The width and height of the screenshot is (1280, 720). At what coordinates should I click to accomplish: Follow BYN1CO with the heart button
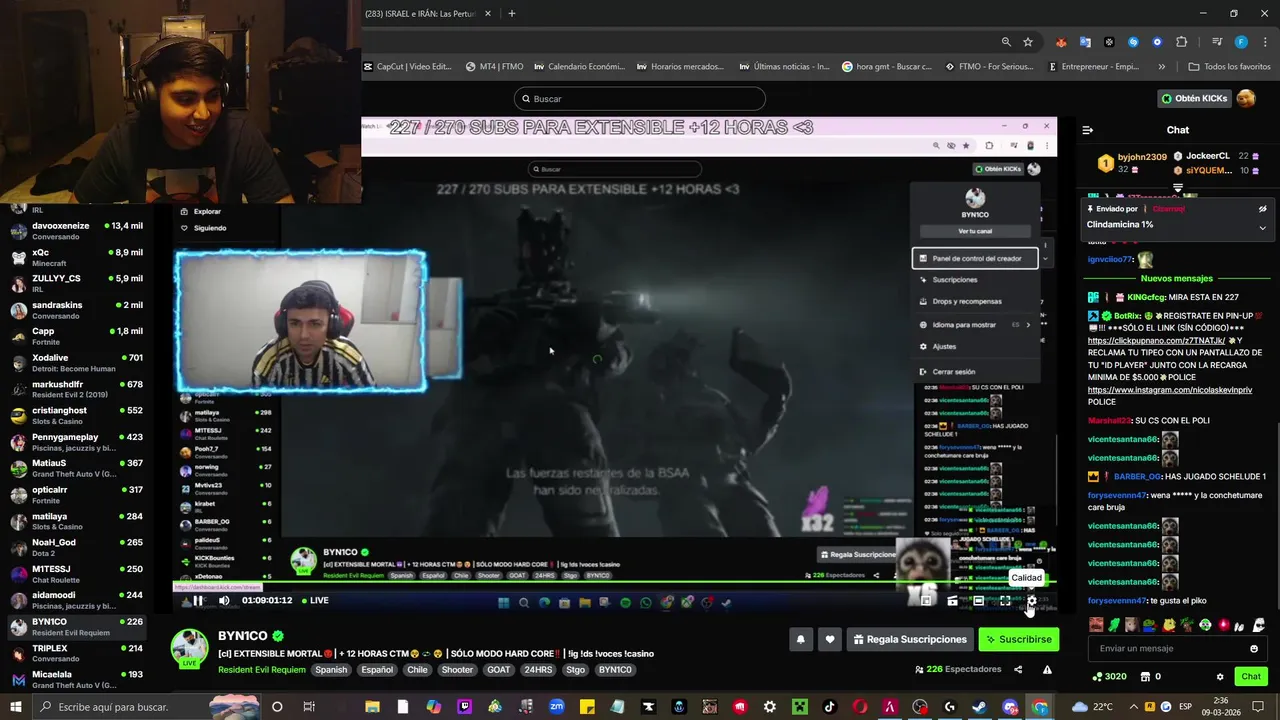point(829,639)
